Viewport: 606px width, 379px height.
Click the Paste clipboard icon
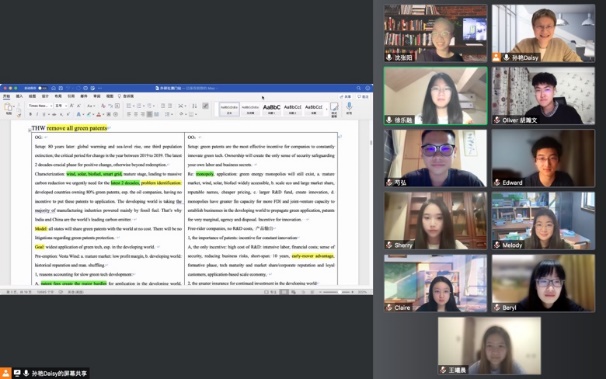coord(8,108)
